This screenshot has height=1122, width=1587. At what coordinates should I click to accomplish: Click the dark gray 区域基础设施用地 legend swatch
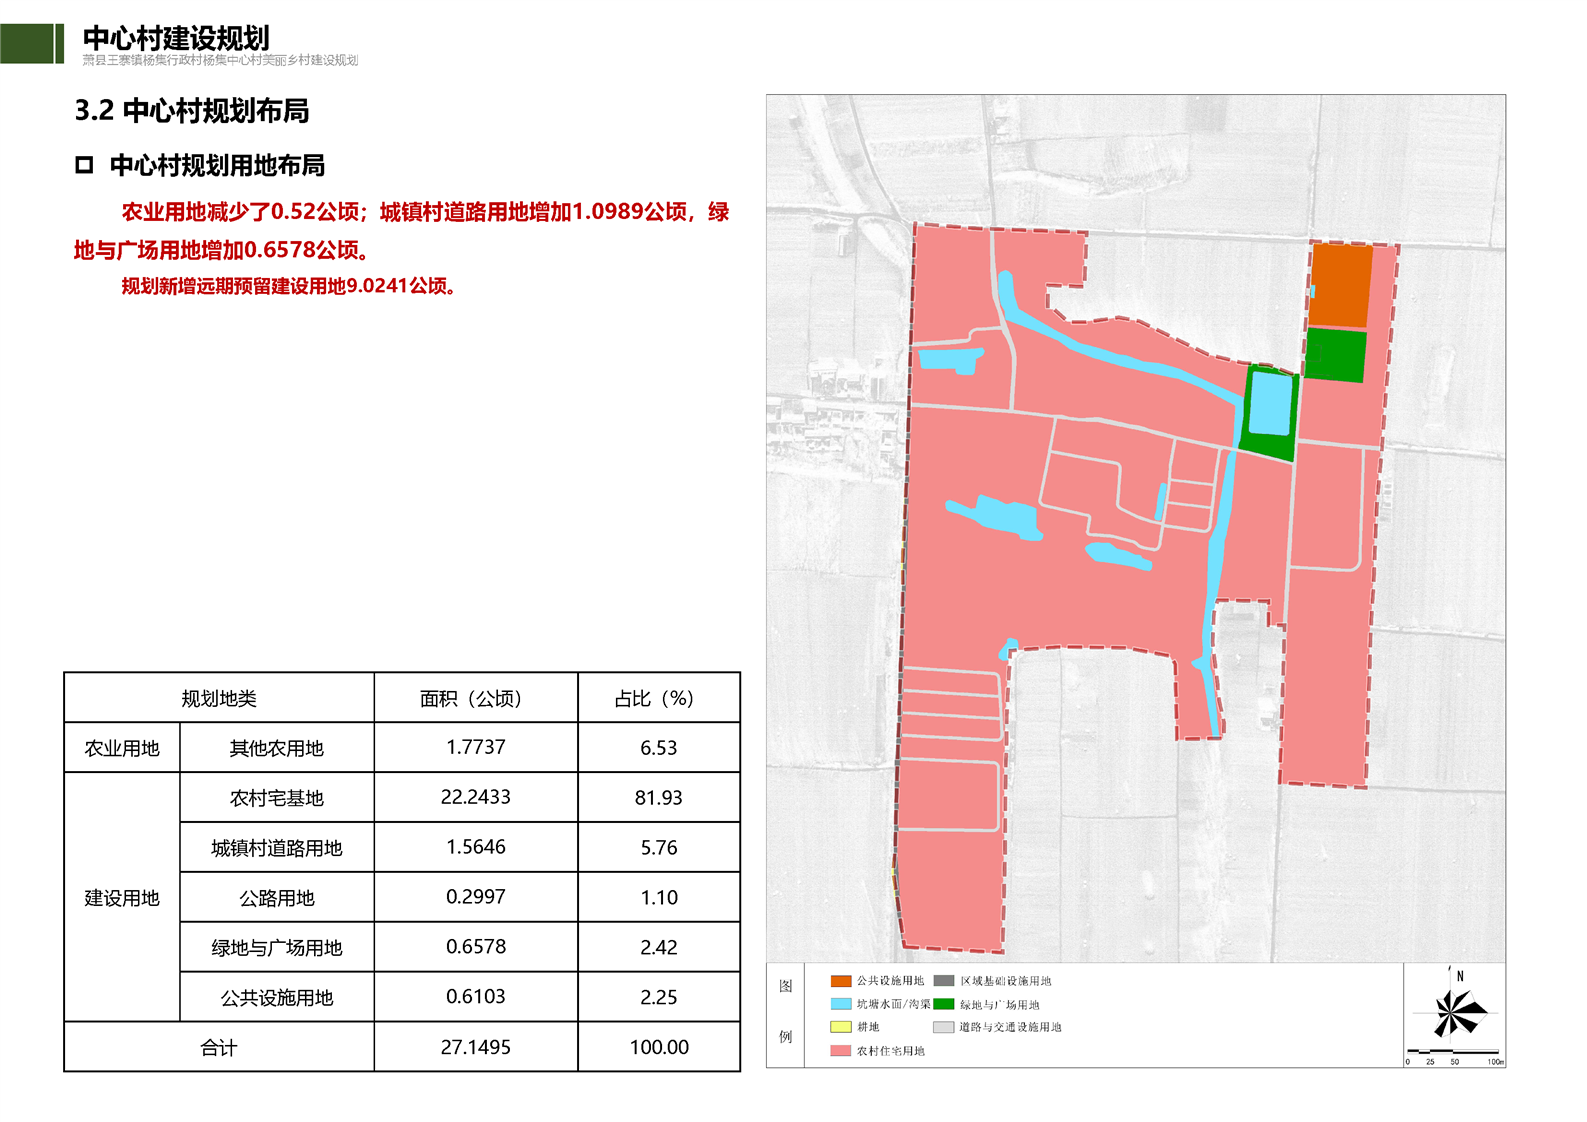943,981
